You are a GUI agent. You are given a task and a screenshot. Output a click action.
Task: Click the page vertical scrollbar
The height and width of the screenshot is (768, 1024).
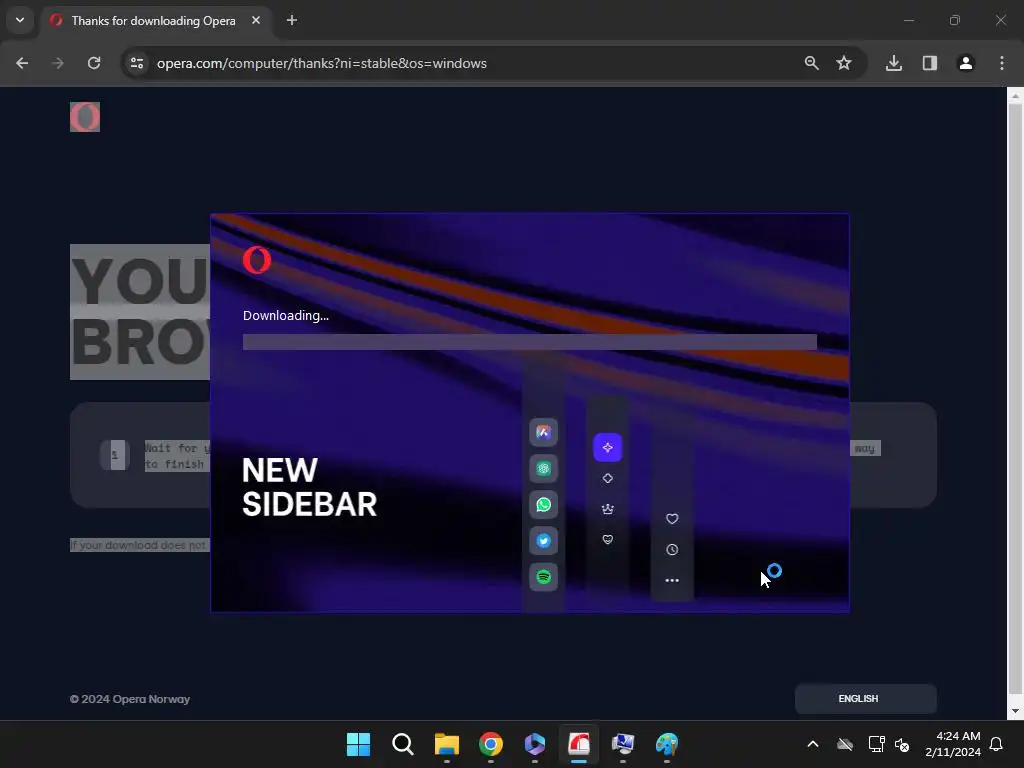[x=1014, y=398]
